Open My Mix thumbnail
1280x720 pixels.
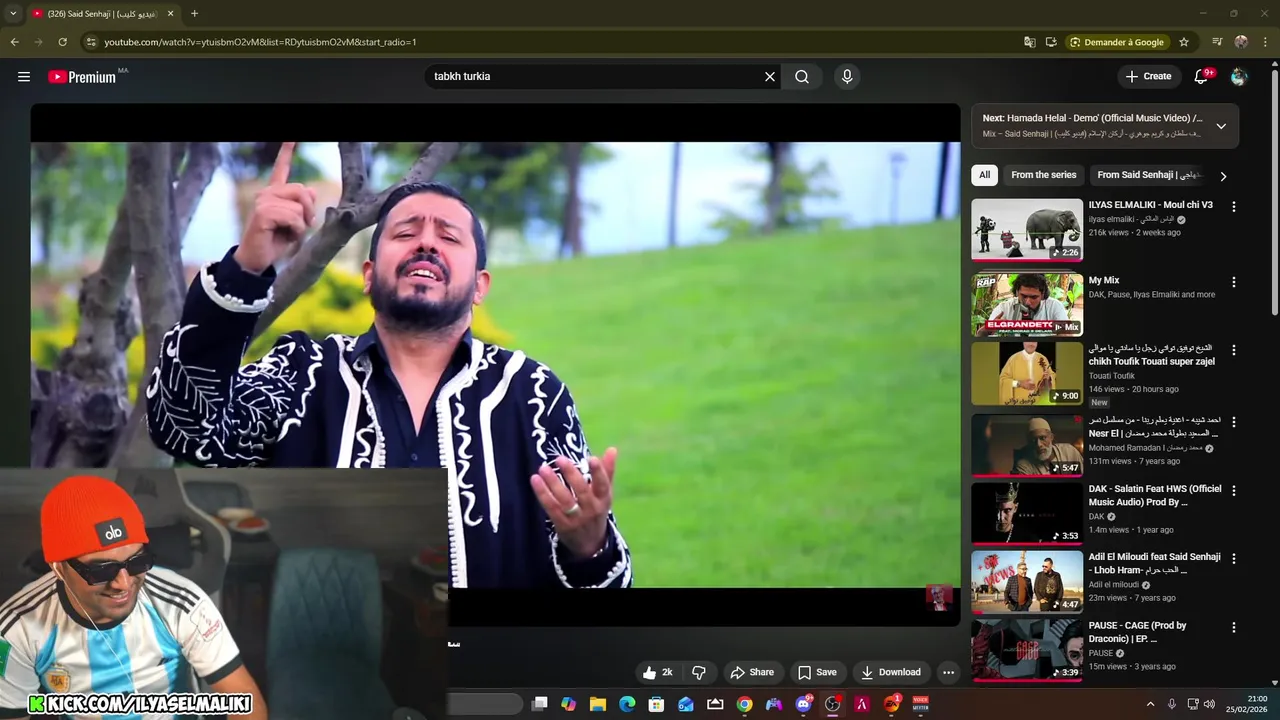[1027, 305]
